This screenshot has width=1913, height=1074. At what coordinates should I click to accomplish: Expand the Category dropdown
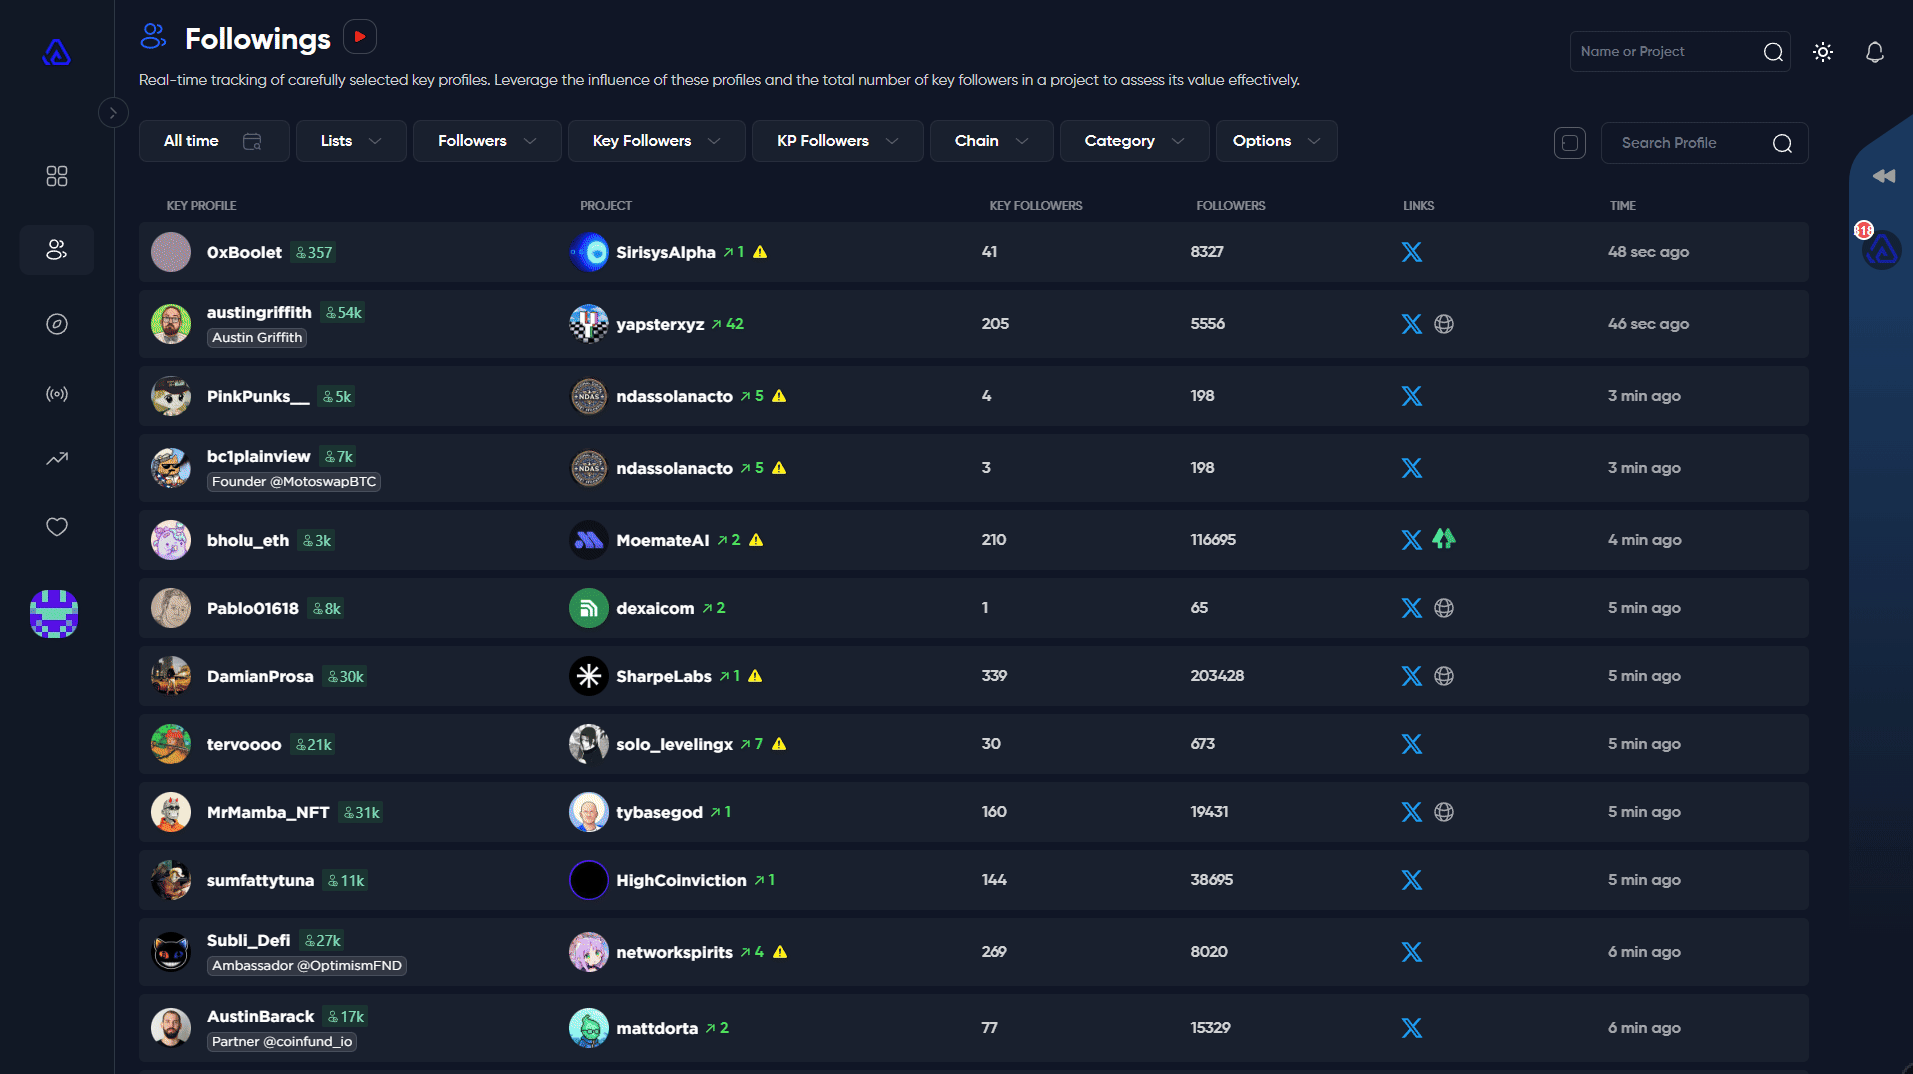[1133, 141]
